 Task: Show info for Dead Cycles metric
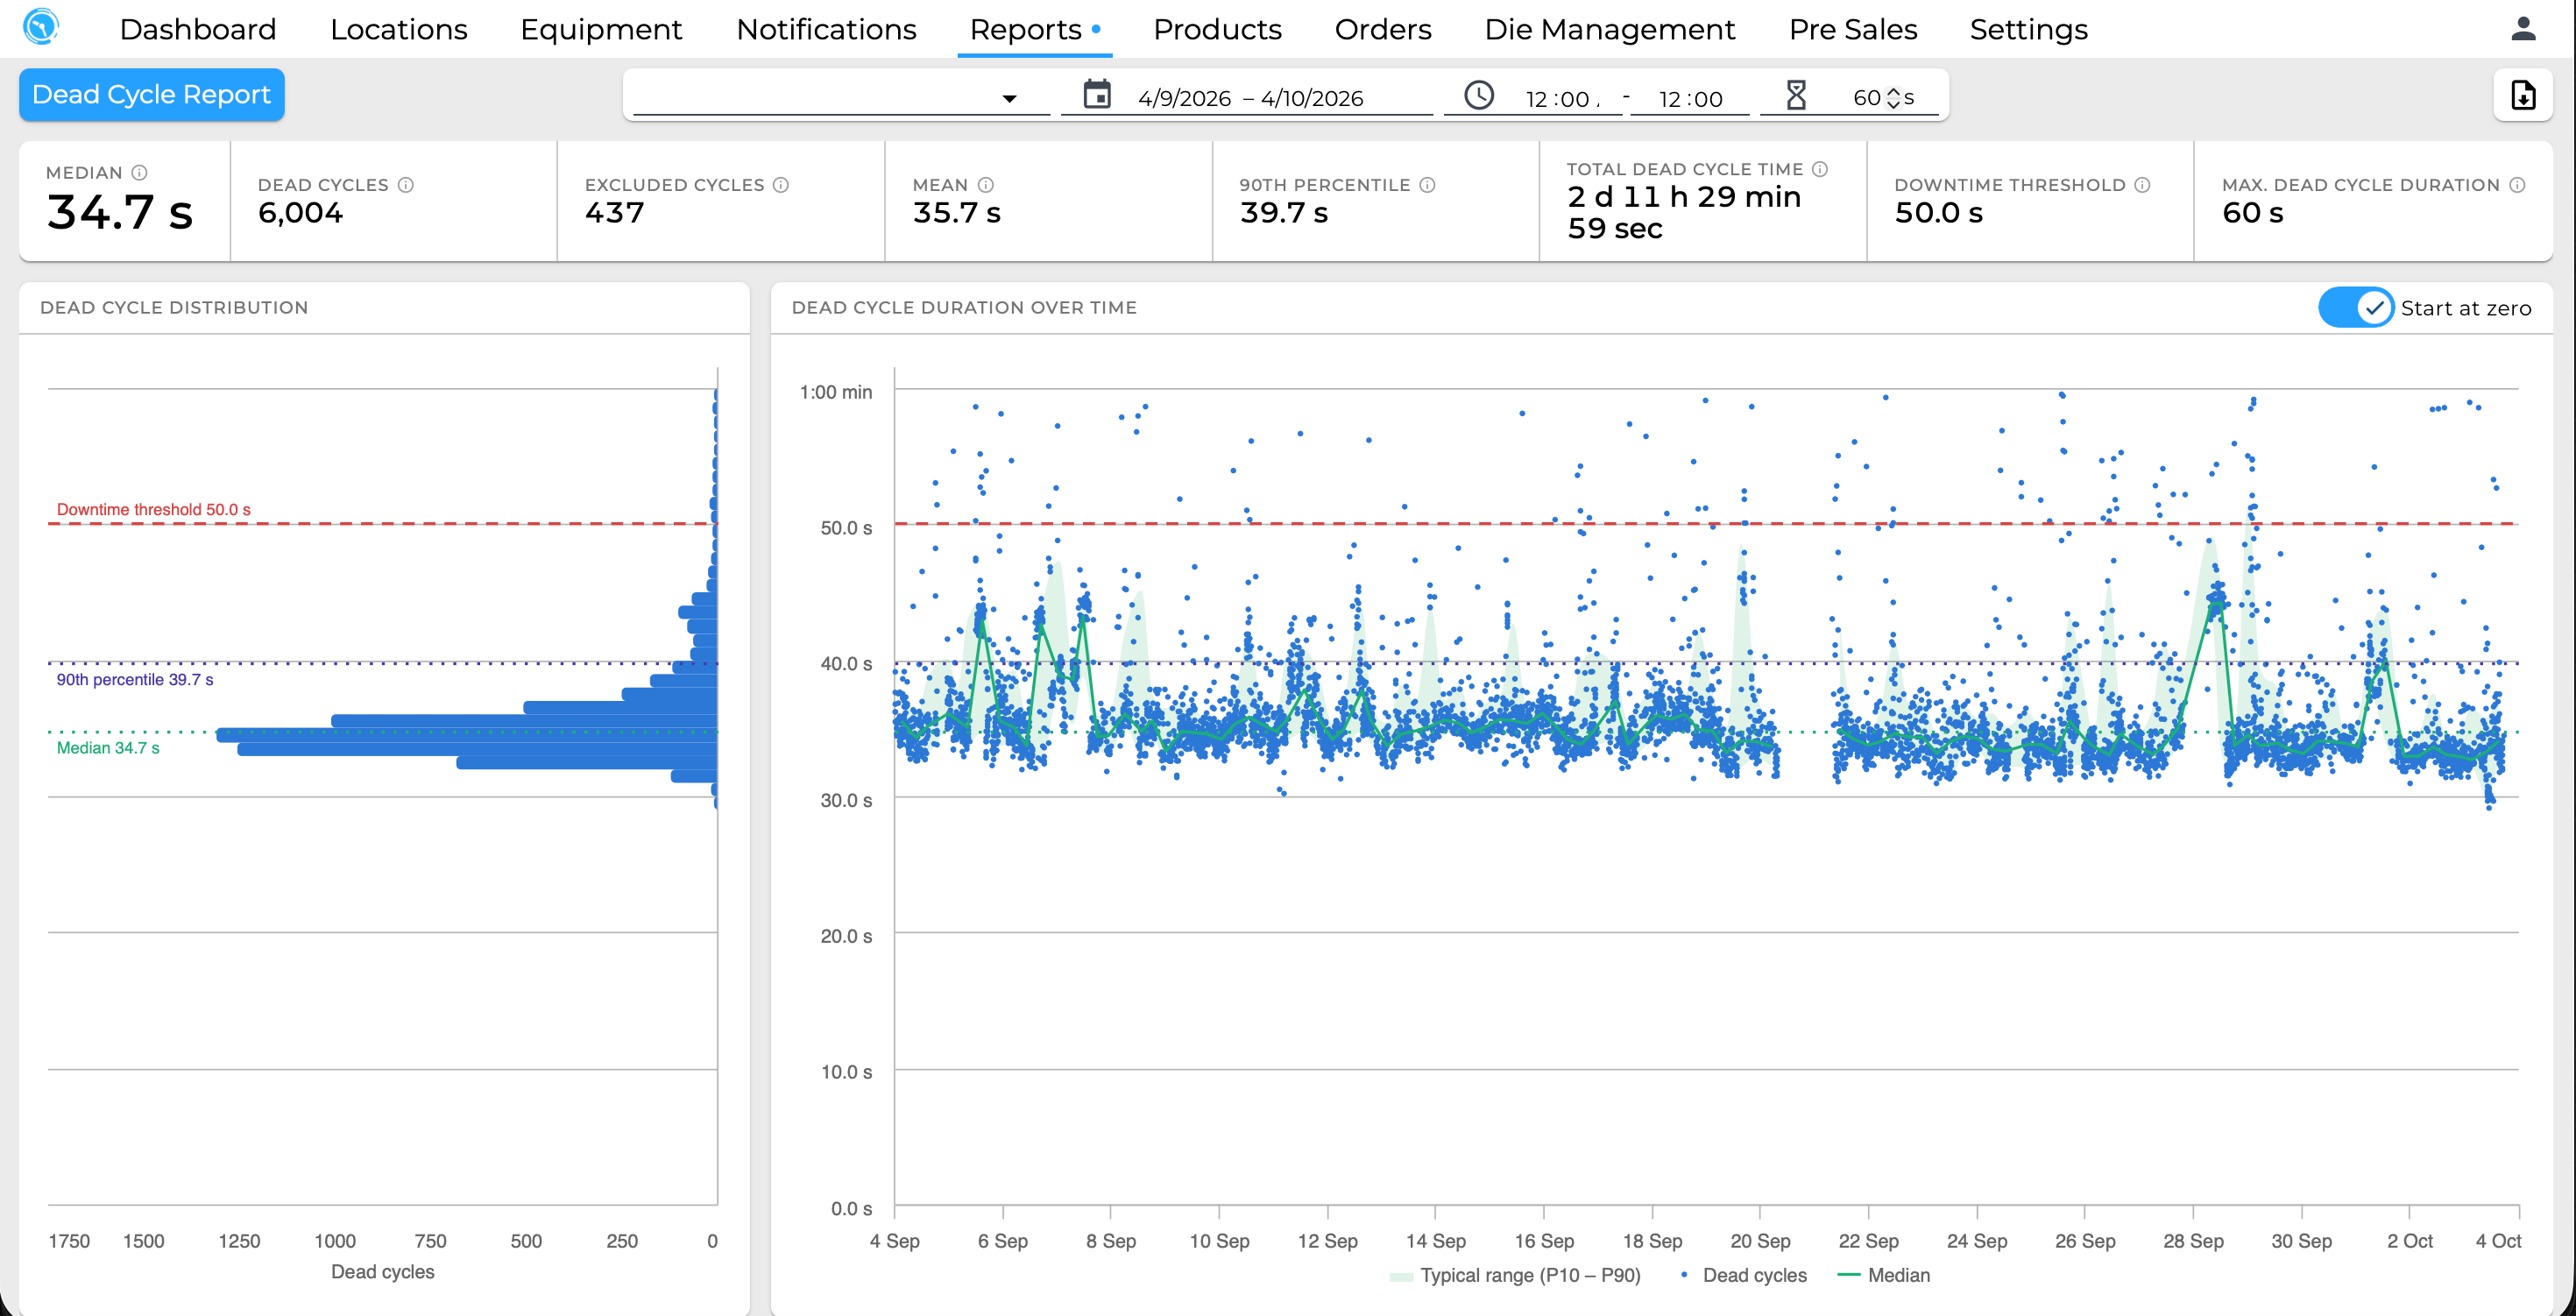405,185
